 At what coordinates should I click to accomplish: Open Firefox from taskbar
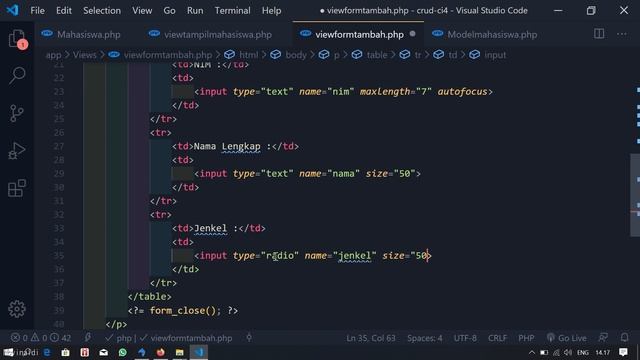coord(160,352)
